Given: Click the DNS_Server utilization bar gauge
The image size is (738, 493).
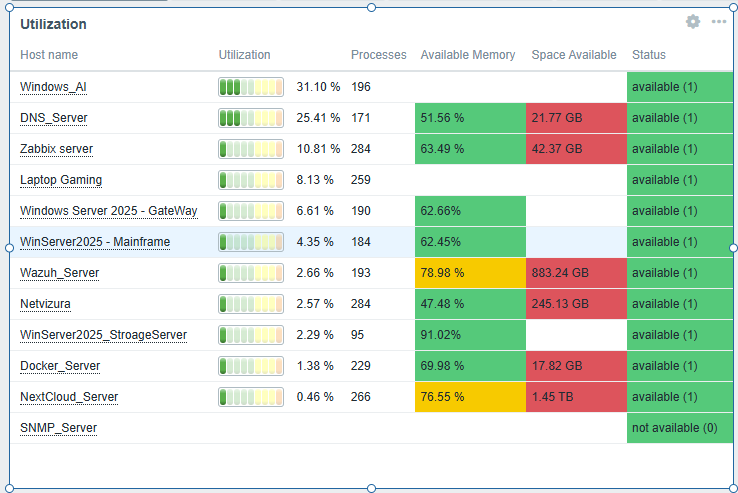Looking at the screenshot, I should (x=249, y=118).
